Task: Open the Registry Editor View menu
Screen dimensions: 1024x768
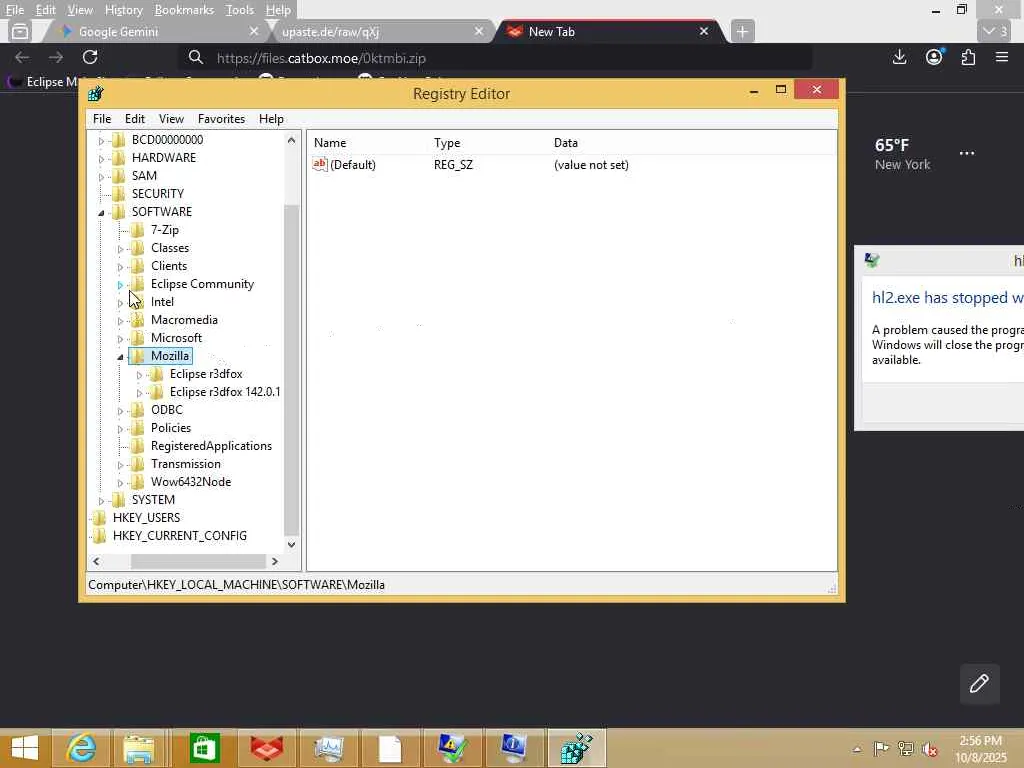Action: click(x=171, y=119)
